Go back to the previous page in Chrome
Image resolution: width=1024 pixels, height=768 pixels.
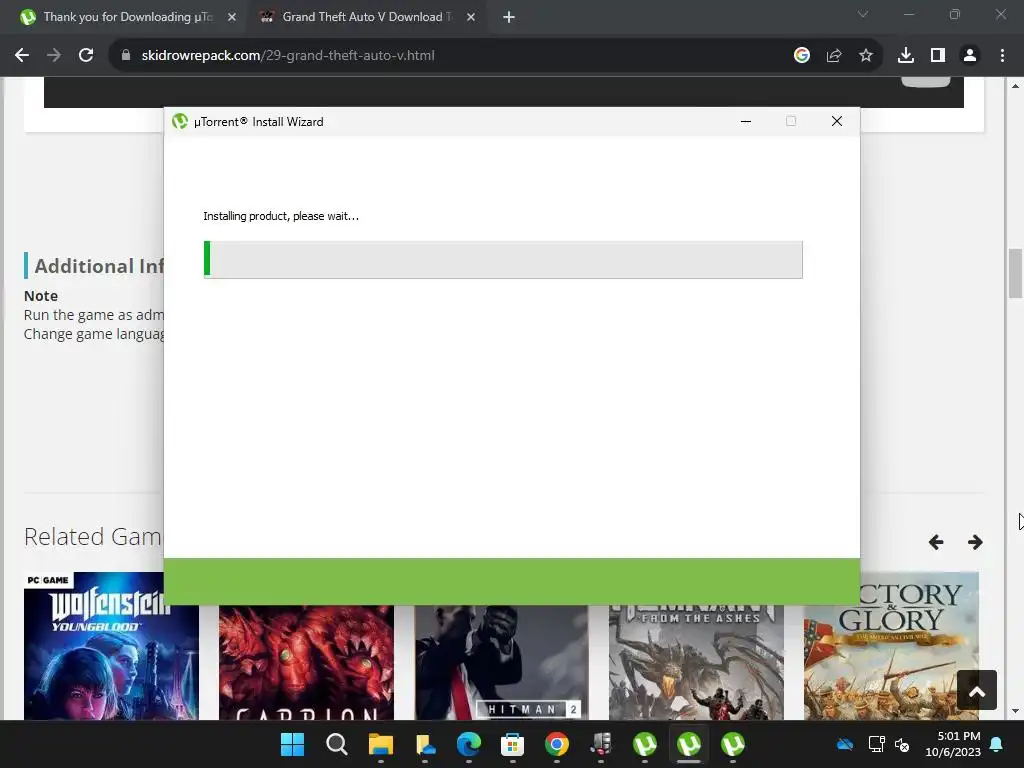22,56
